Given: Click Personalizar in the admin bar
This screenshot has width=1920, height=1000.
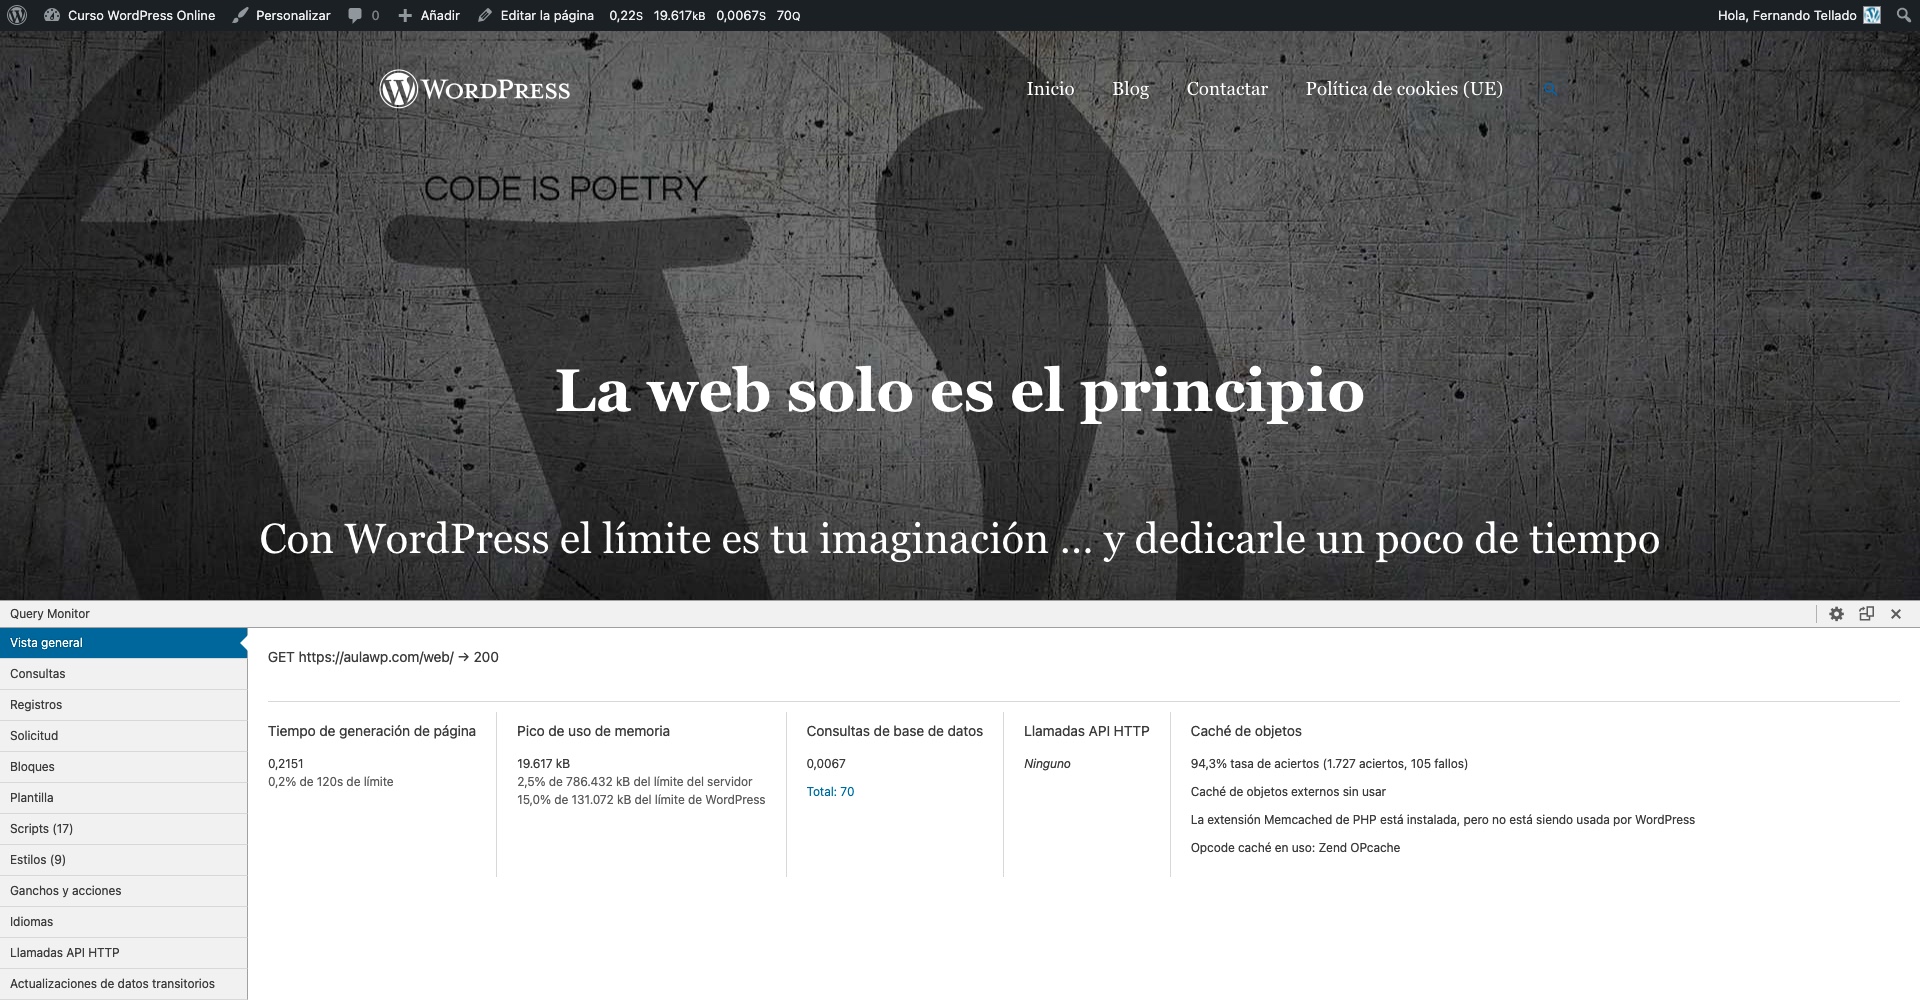Looking at the screenshot, I should click(282, 15).
